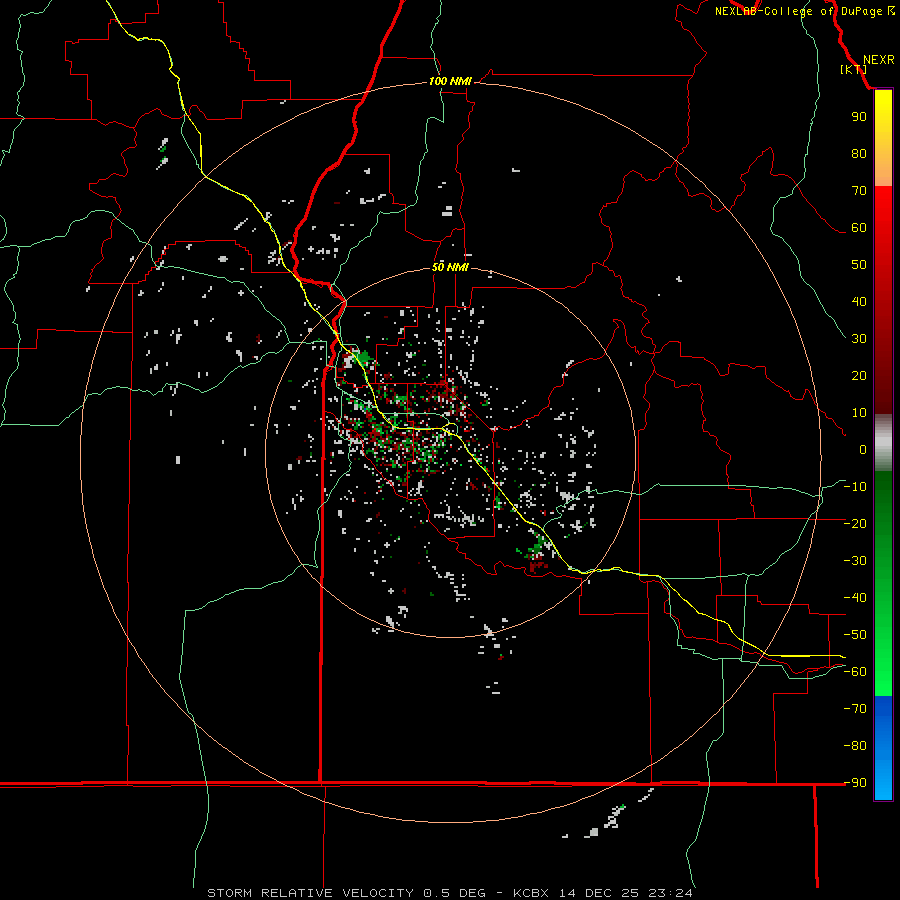Click the "-80" scale value
The width and height of the screenshot is (900, 900).
pyautogui.click(x=855, y=746)
